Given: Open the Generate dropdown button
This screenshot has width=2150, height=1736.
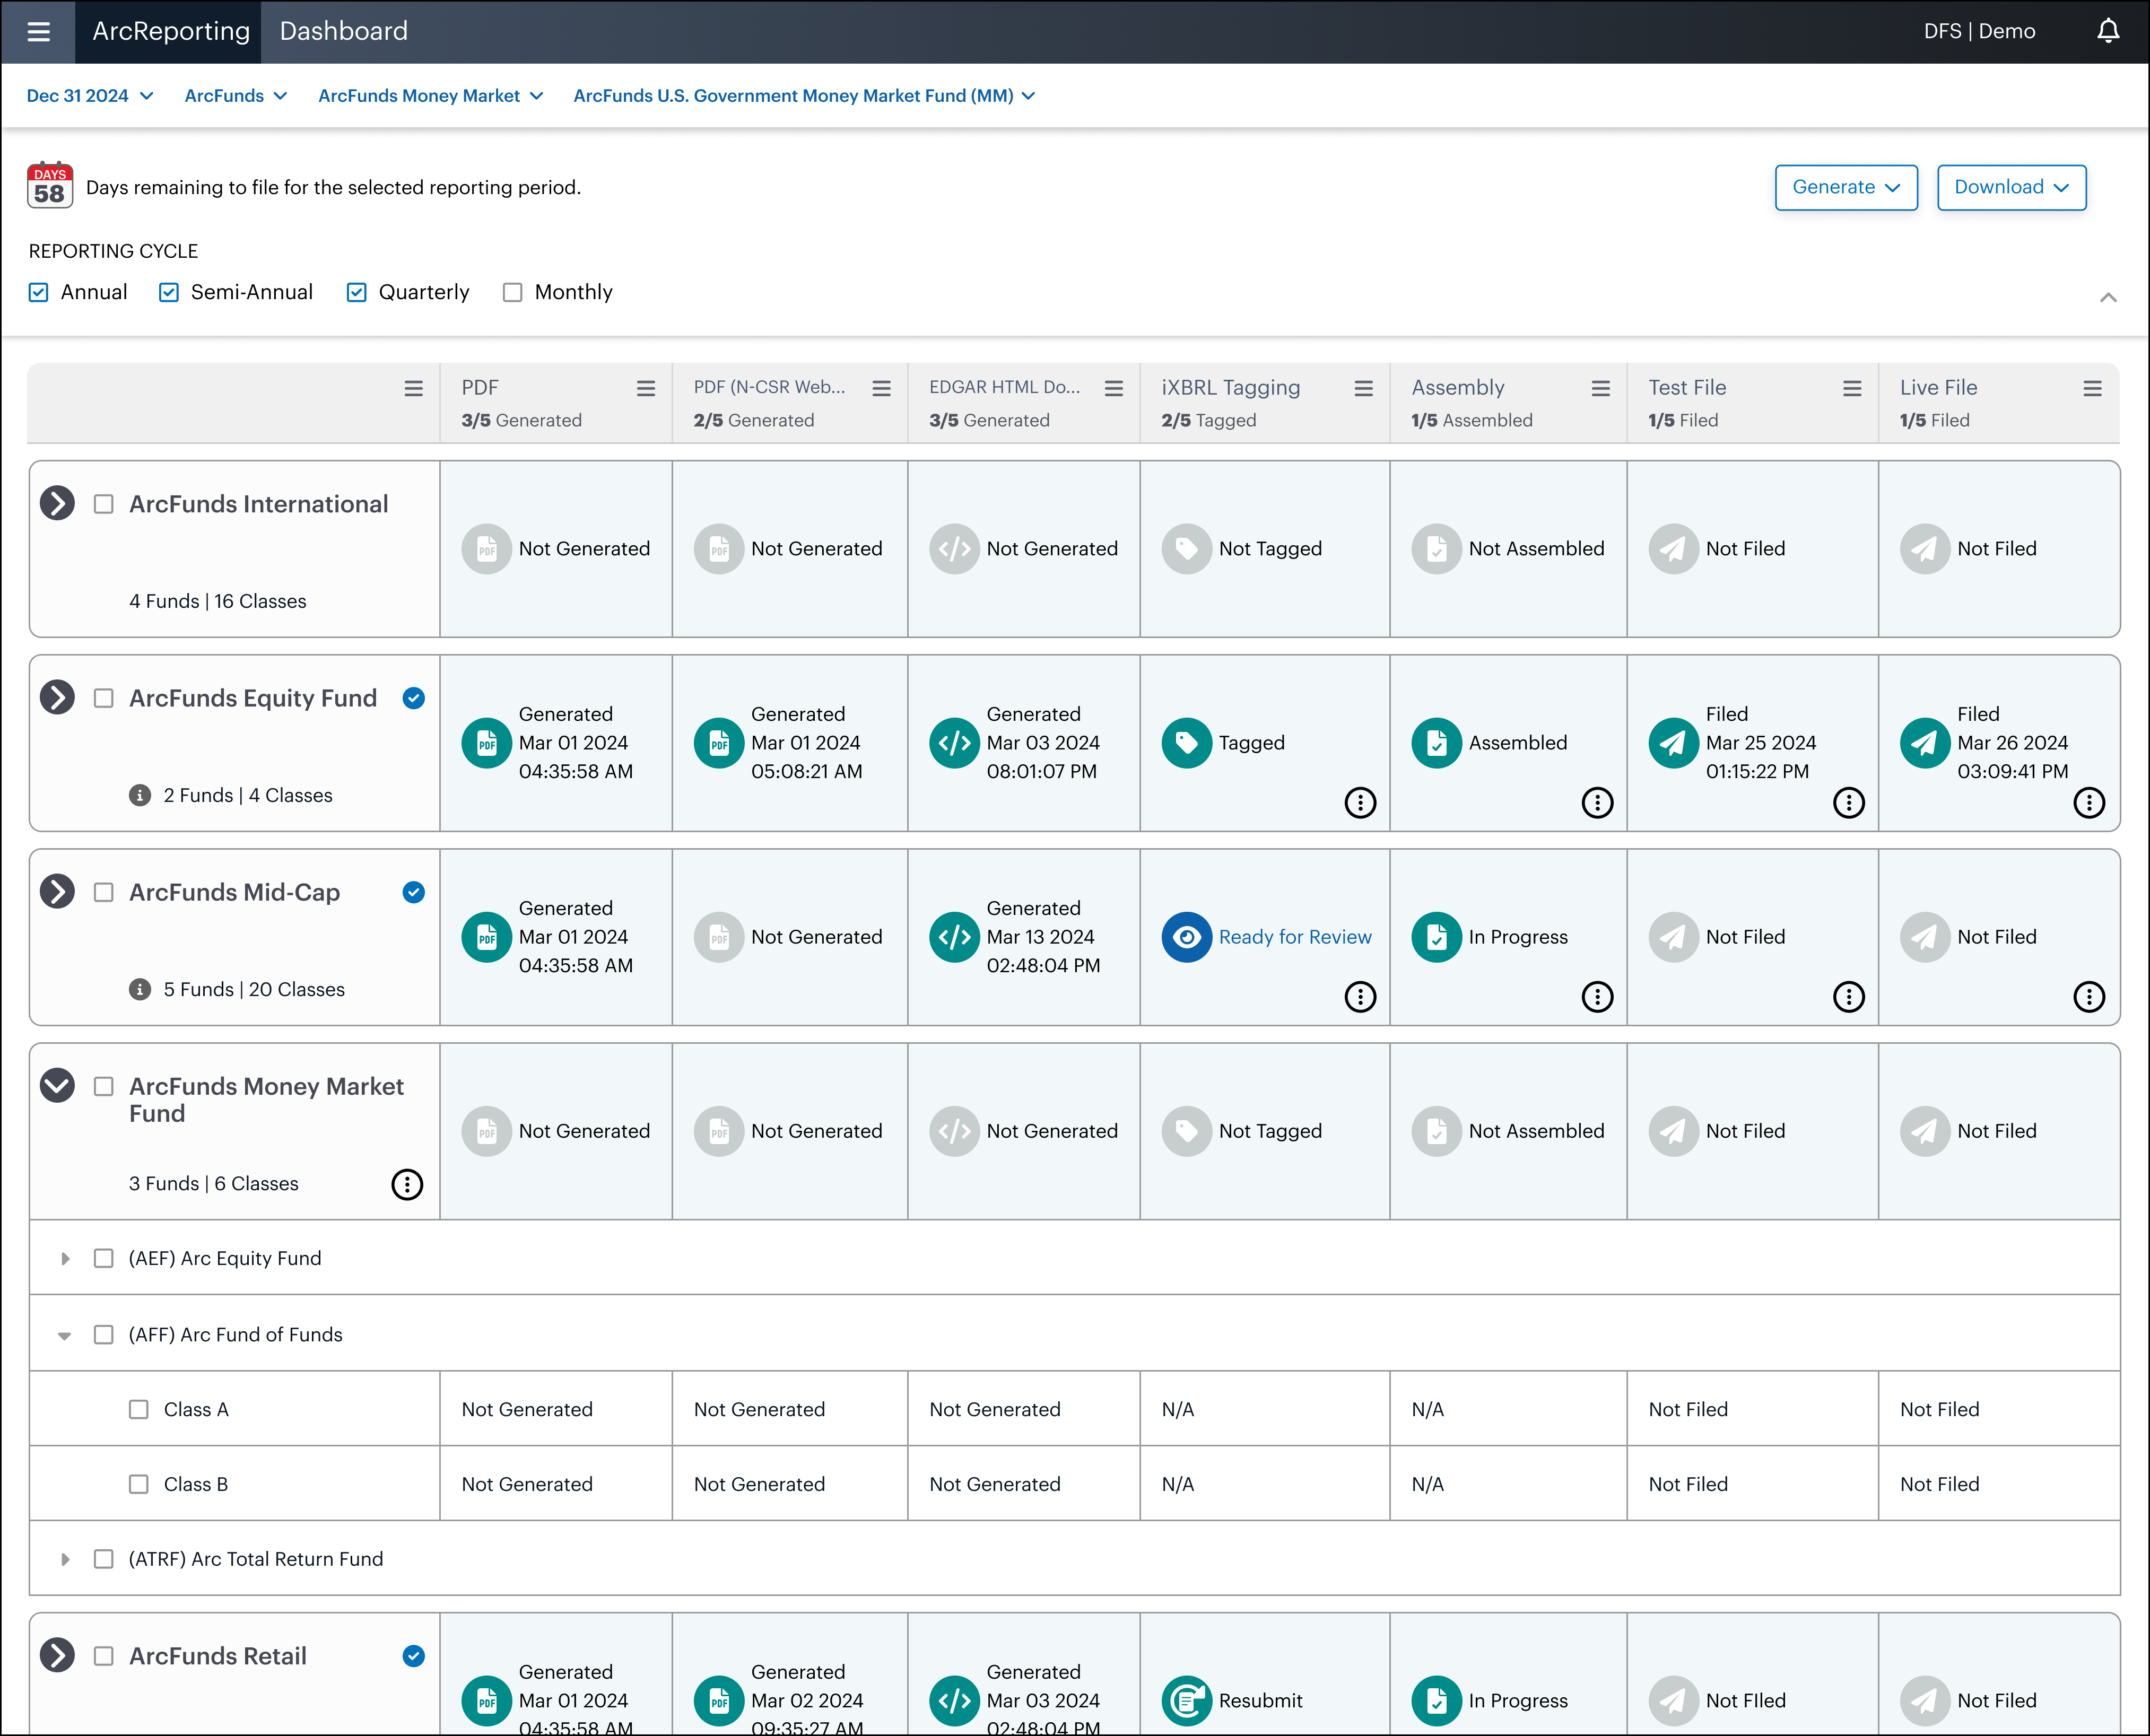Looking at the screenshot, I should (1846, 187).
